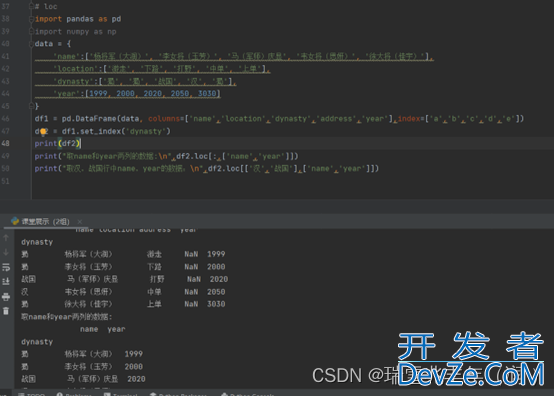Click 'pd.DataFrame' in the df1 assignment
554x396 pixels.
coord(89,119)
